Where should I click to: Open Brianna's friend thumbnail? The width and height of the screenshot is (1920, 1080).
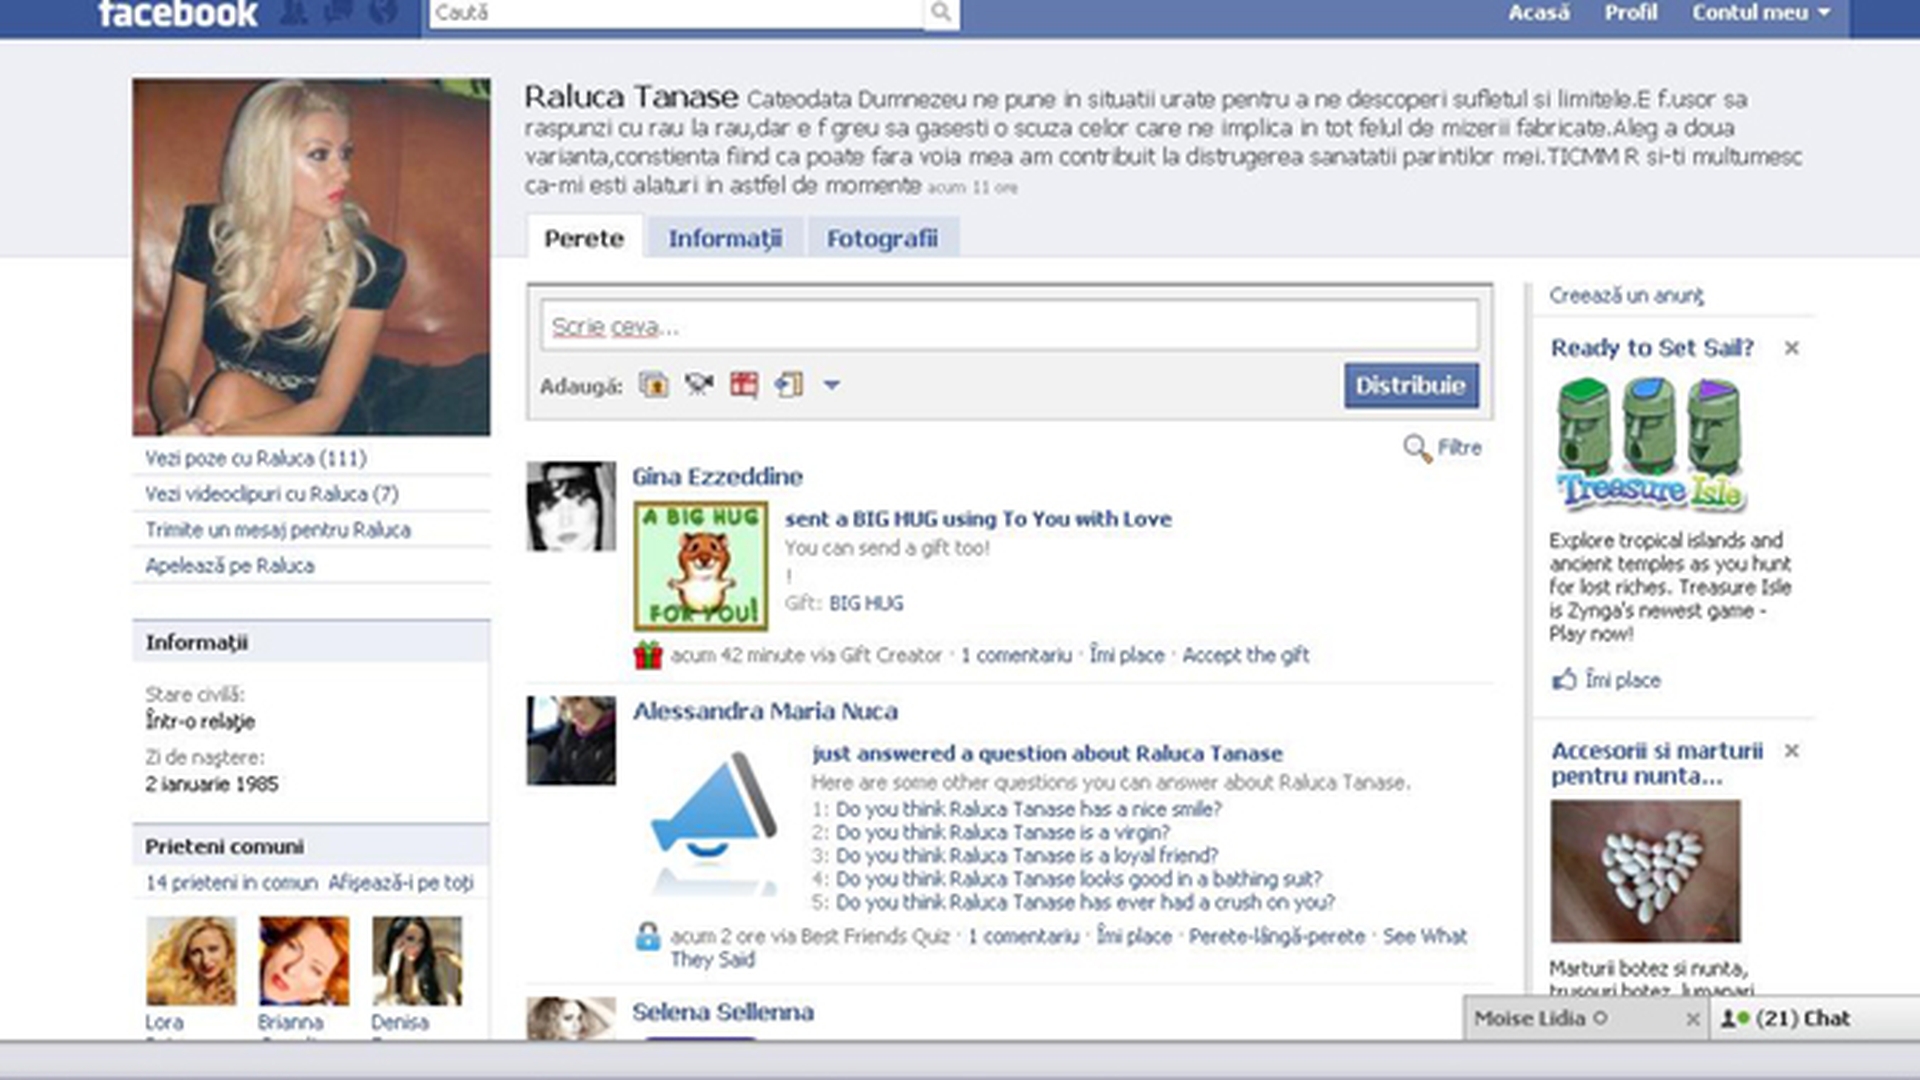[304, 961]
